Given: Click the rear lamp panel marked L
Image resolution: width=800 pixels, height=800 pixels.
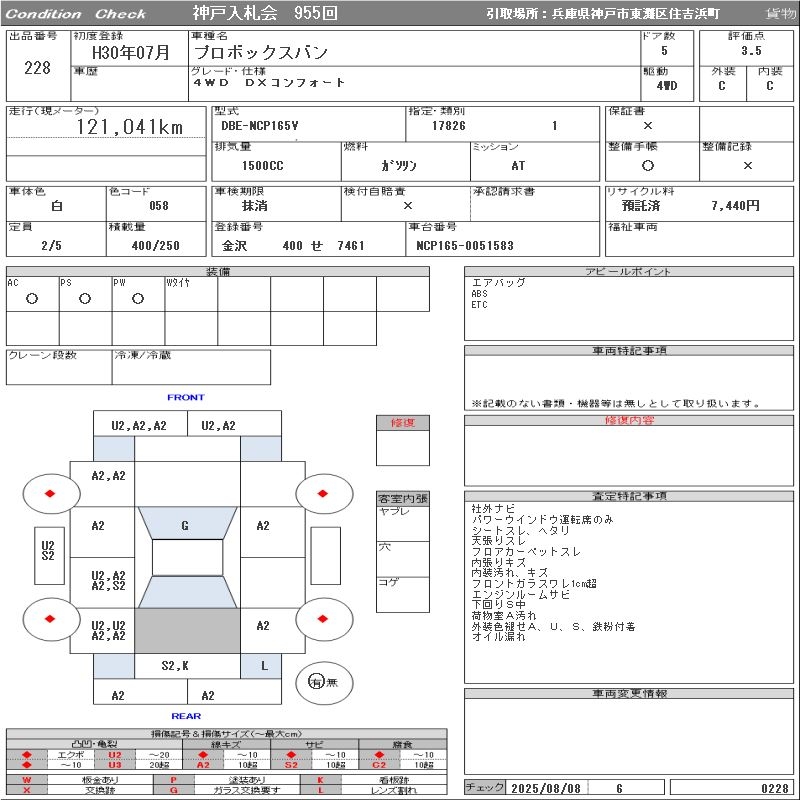Looking at the screenshot, I should click(x=264, y=665).
